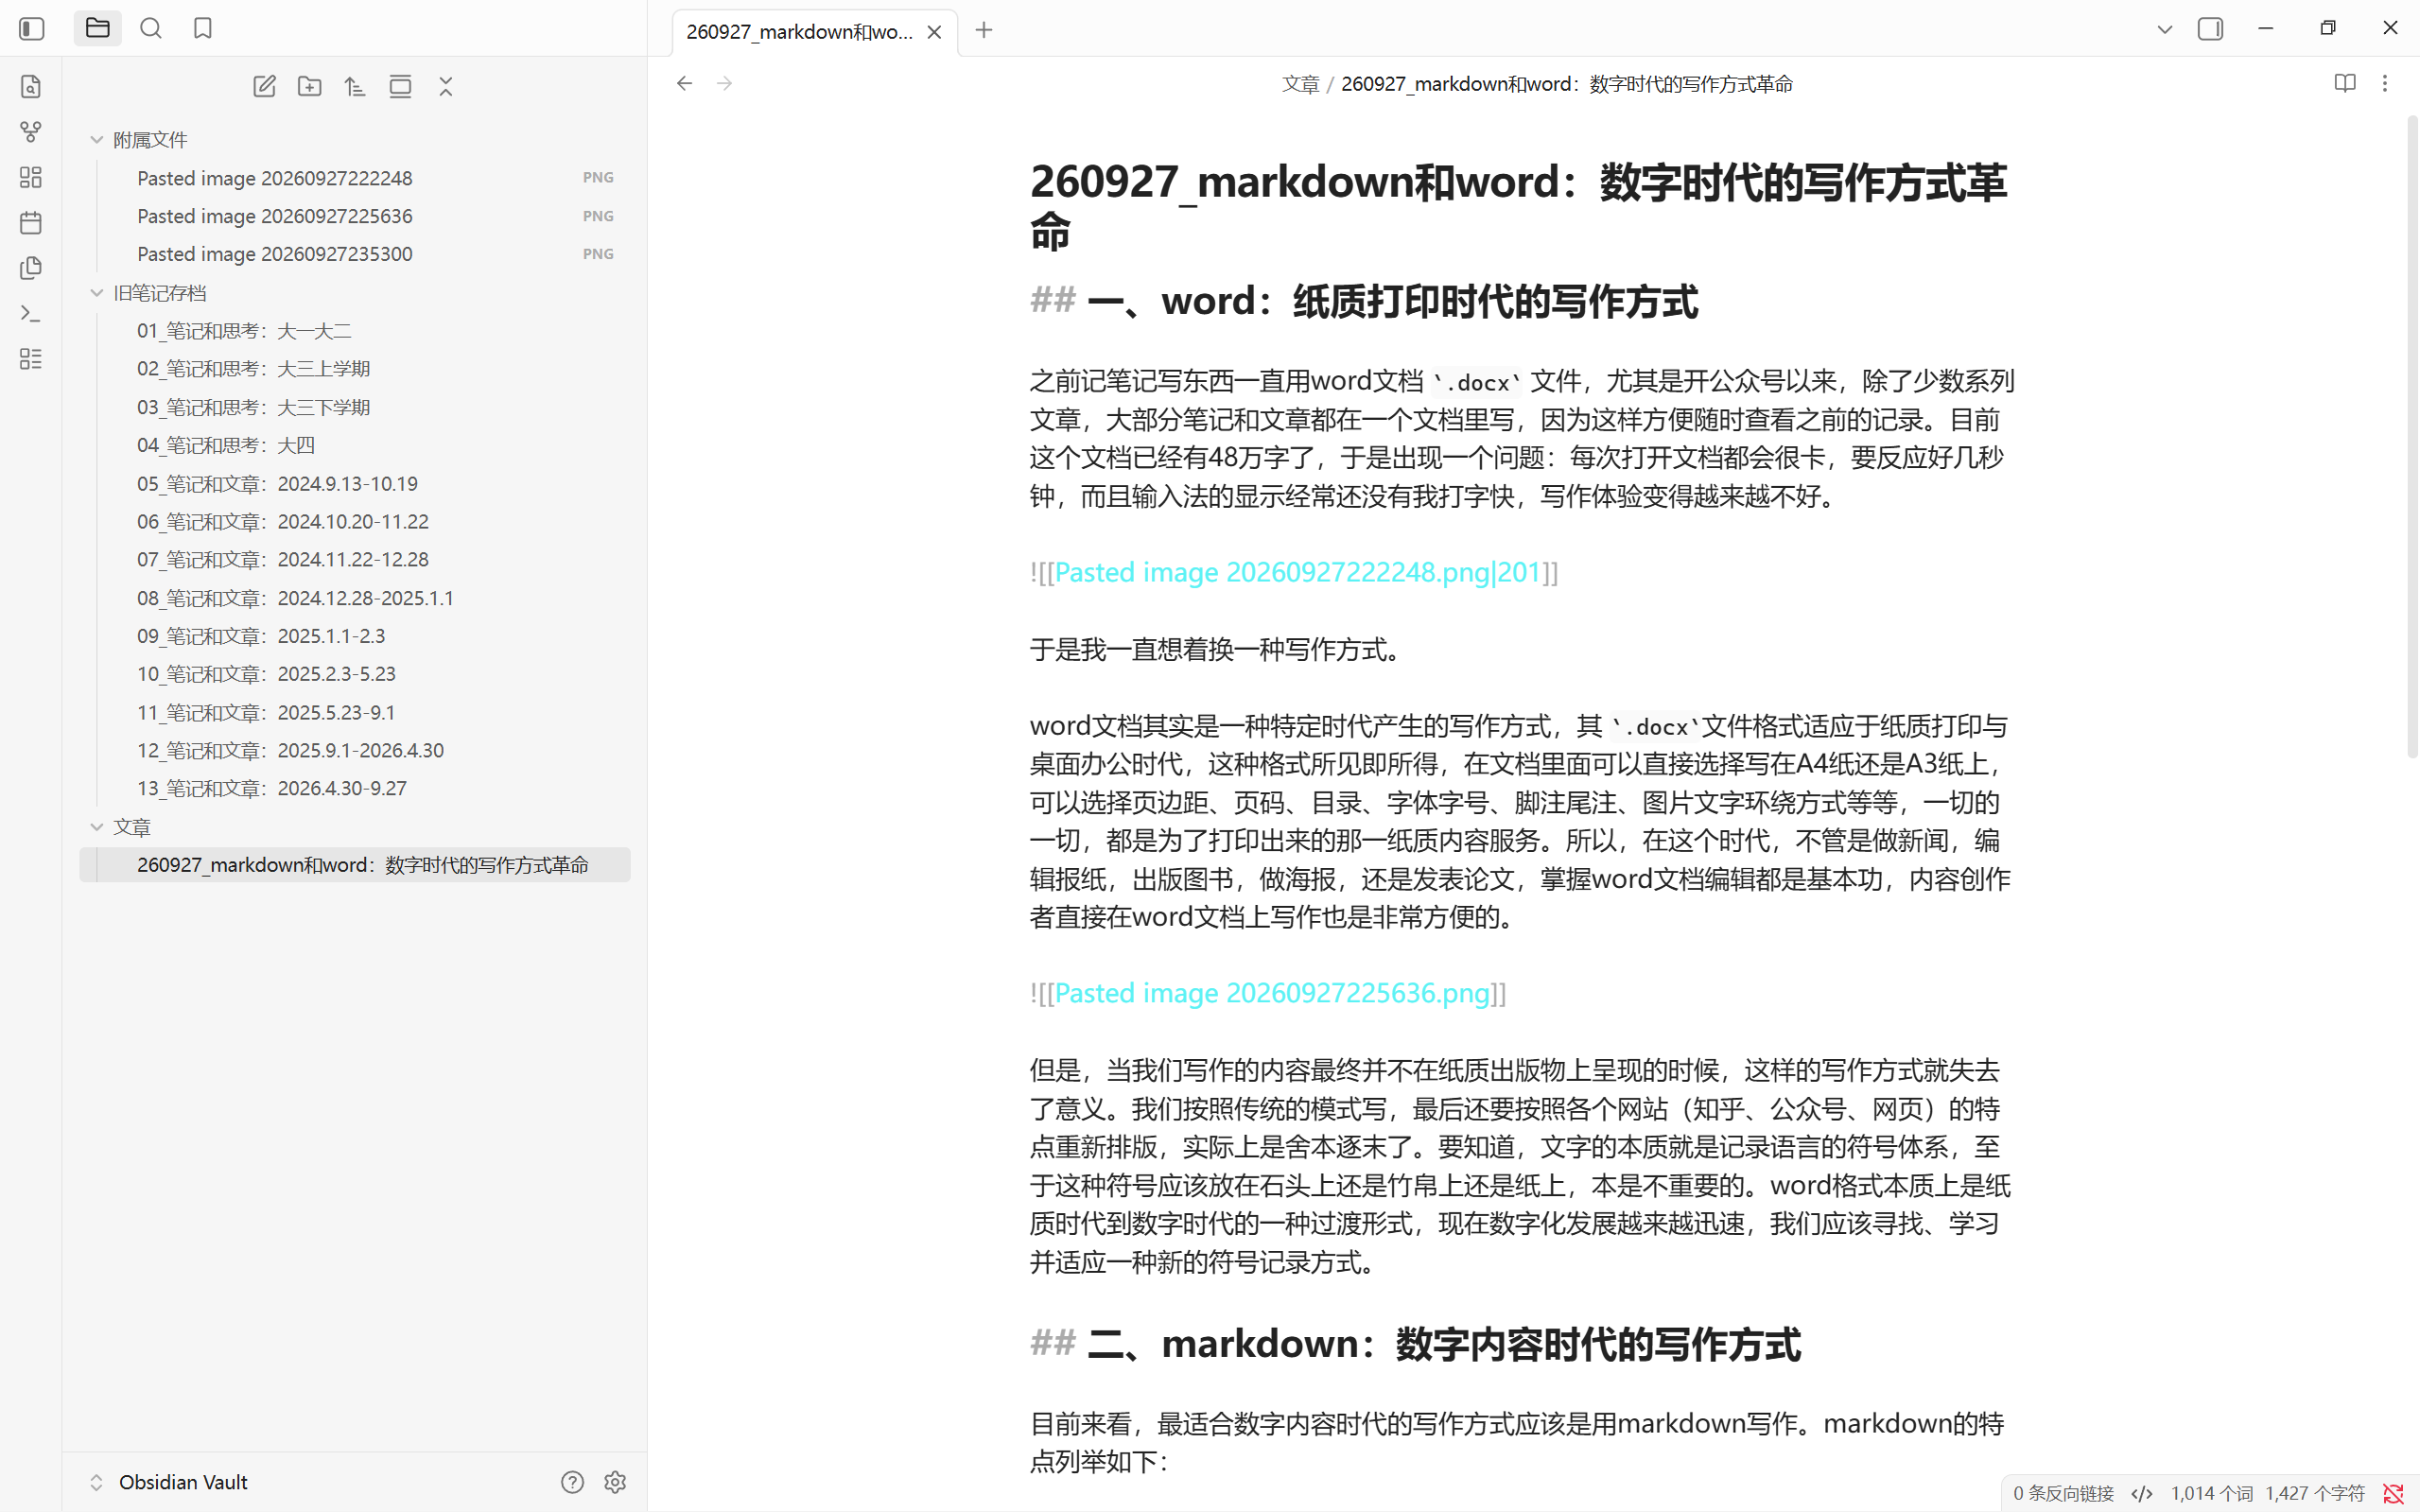
Task: Change the file sort order
Action: tap(355, 86)
